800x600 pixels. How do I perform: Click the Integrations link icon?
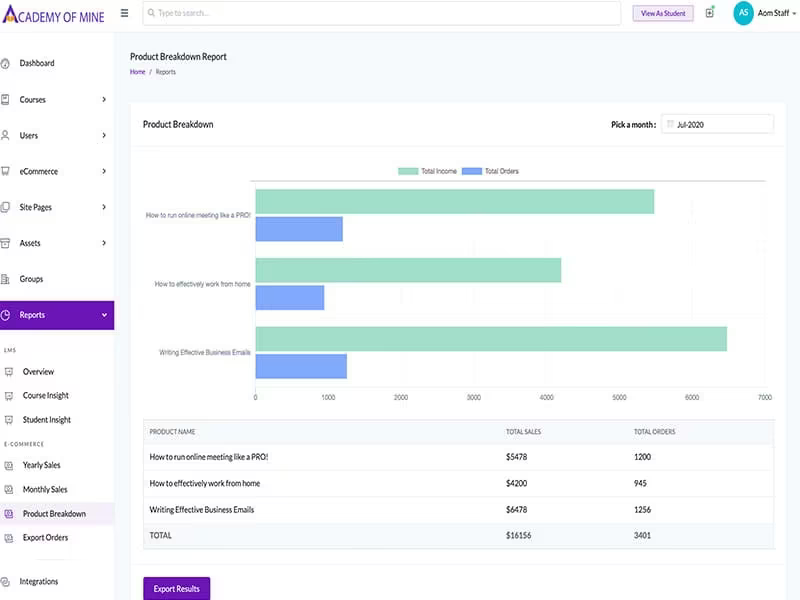pyautogui.click(x=5, y=582)
